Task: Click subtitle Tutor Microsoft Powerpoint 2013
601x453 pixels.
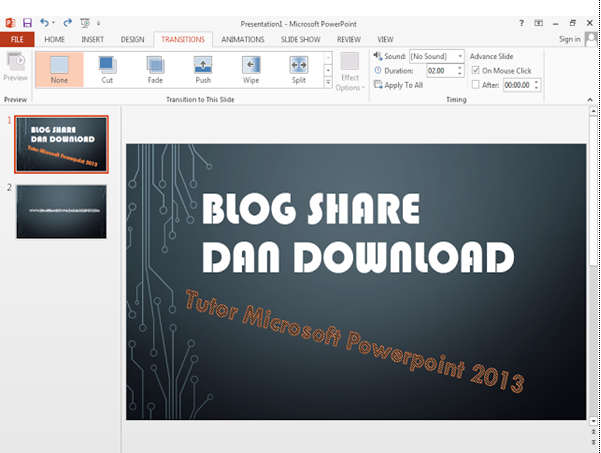Action: point(355,341)
